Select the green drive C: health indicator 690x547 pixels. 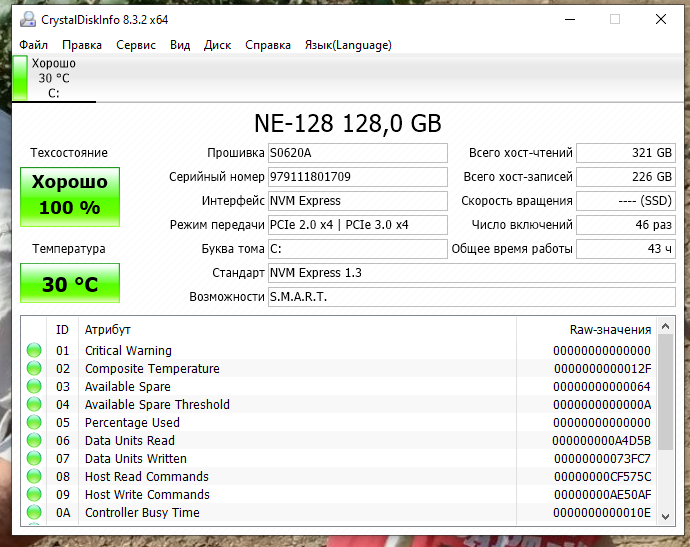pos(19,78)
